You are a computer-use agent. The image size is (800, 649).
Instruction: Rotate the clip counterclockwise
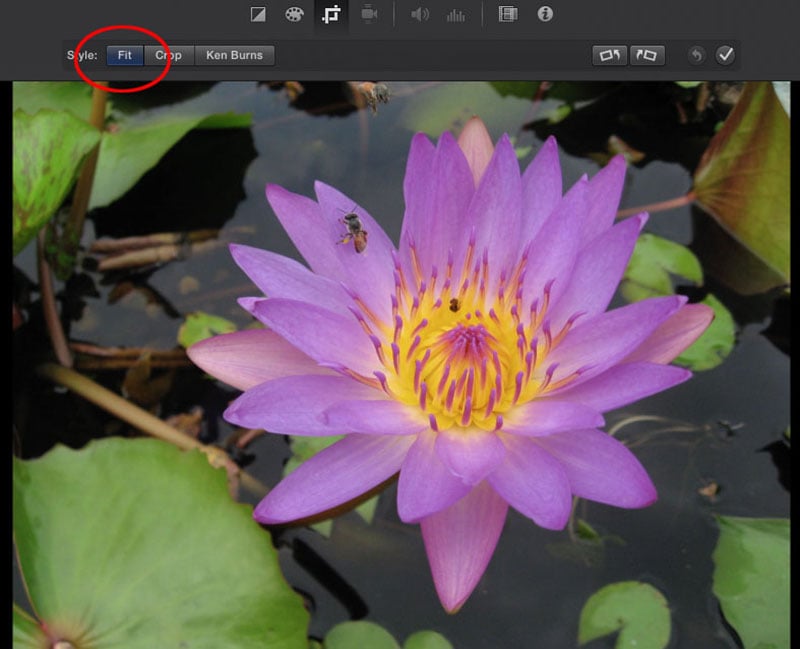pos(610,55)
